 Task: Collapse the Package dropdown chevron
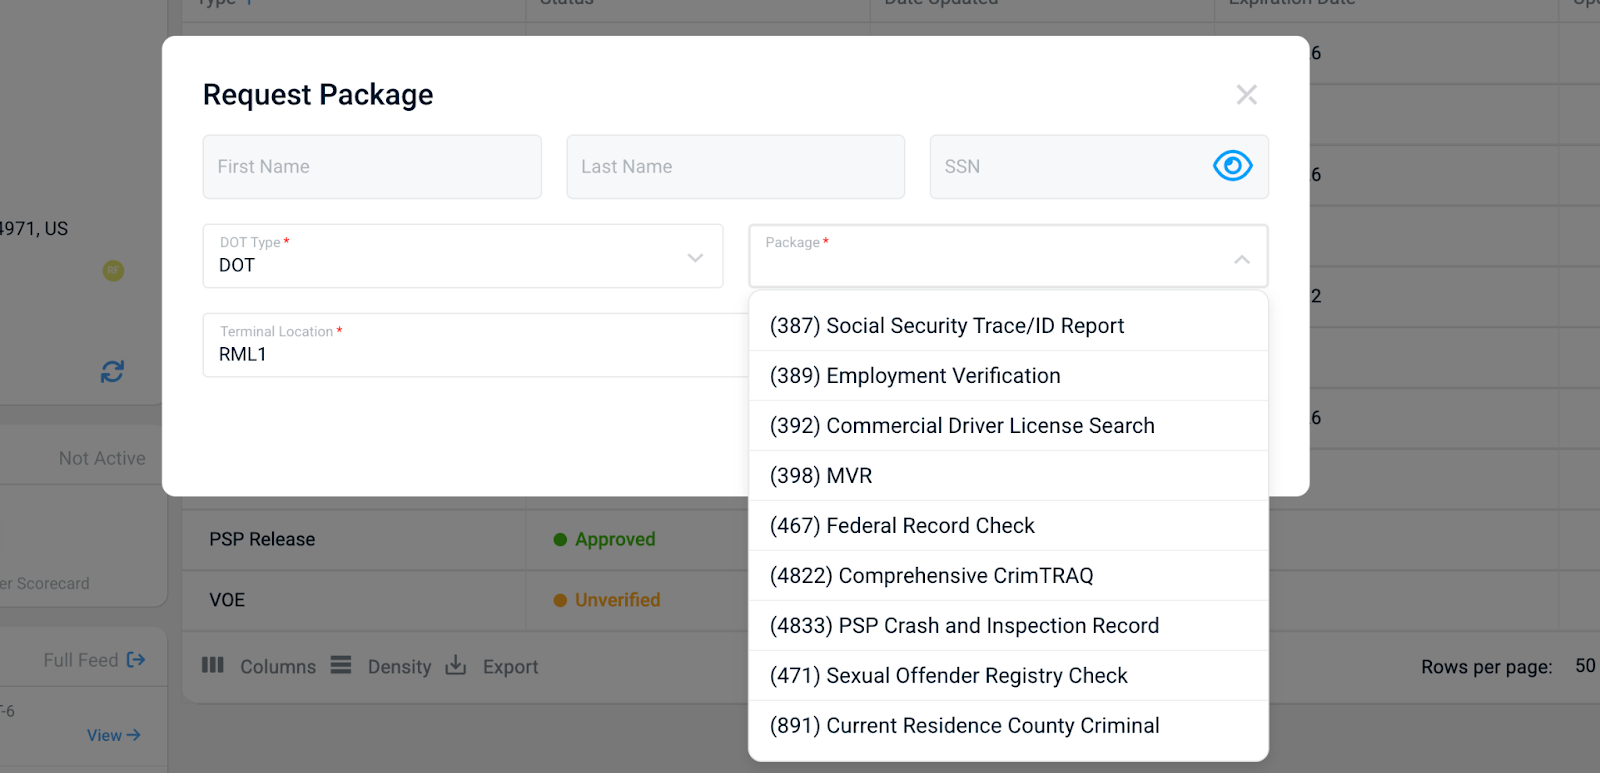[x=1241, y=259]
